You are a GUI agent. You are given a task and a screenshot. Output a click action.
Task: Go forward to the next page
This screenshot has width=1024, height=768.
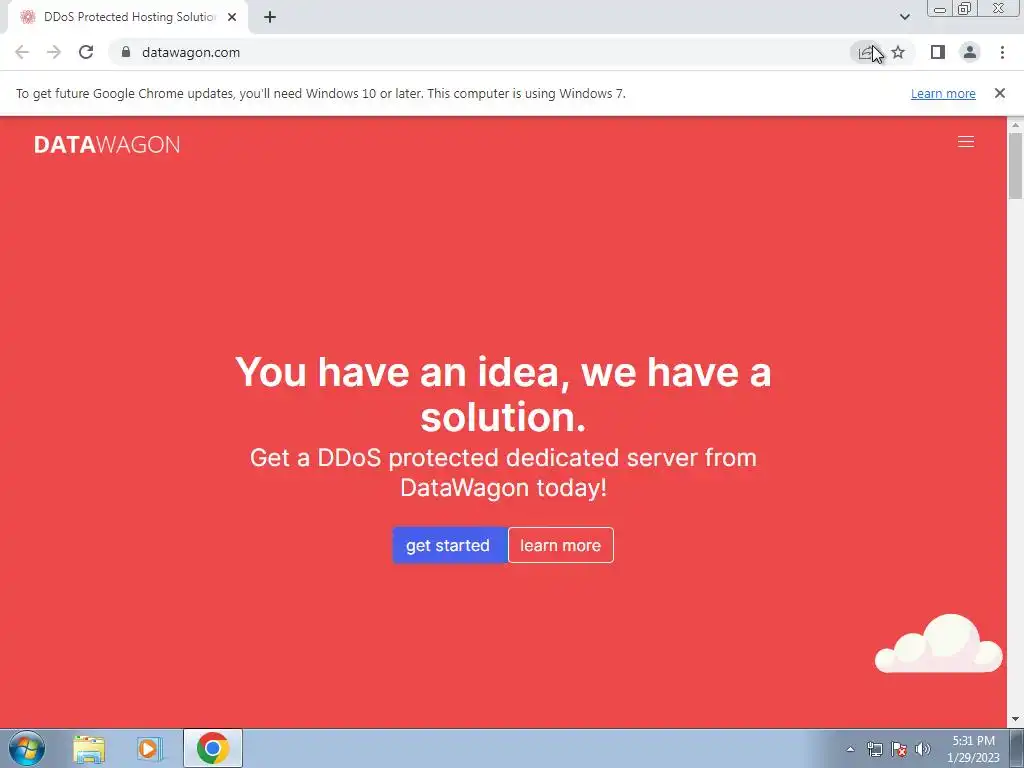click(54, 52)
